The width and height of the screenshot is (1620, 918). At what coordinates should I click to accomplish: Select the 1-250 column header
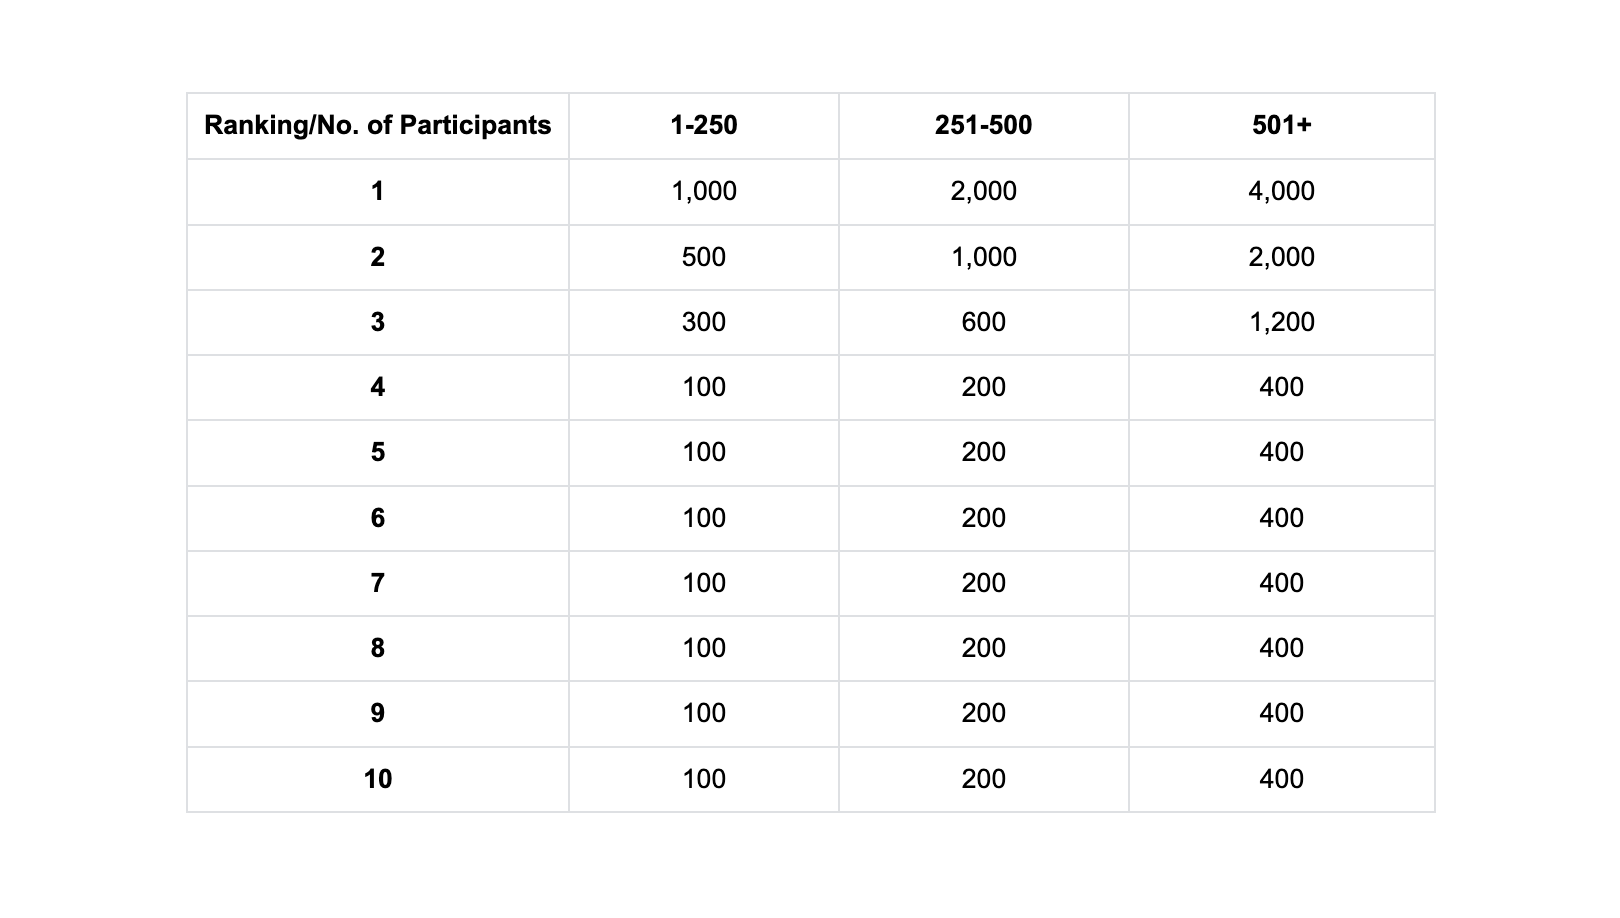pyautogui.click(x=704, y=126)
